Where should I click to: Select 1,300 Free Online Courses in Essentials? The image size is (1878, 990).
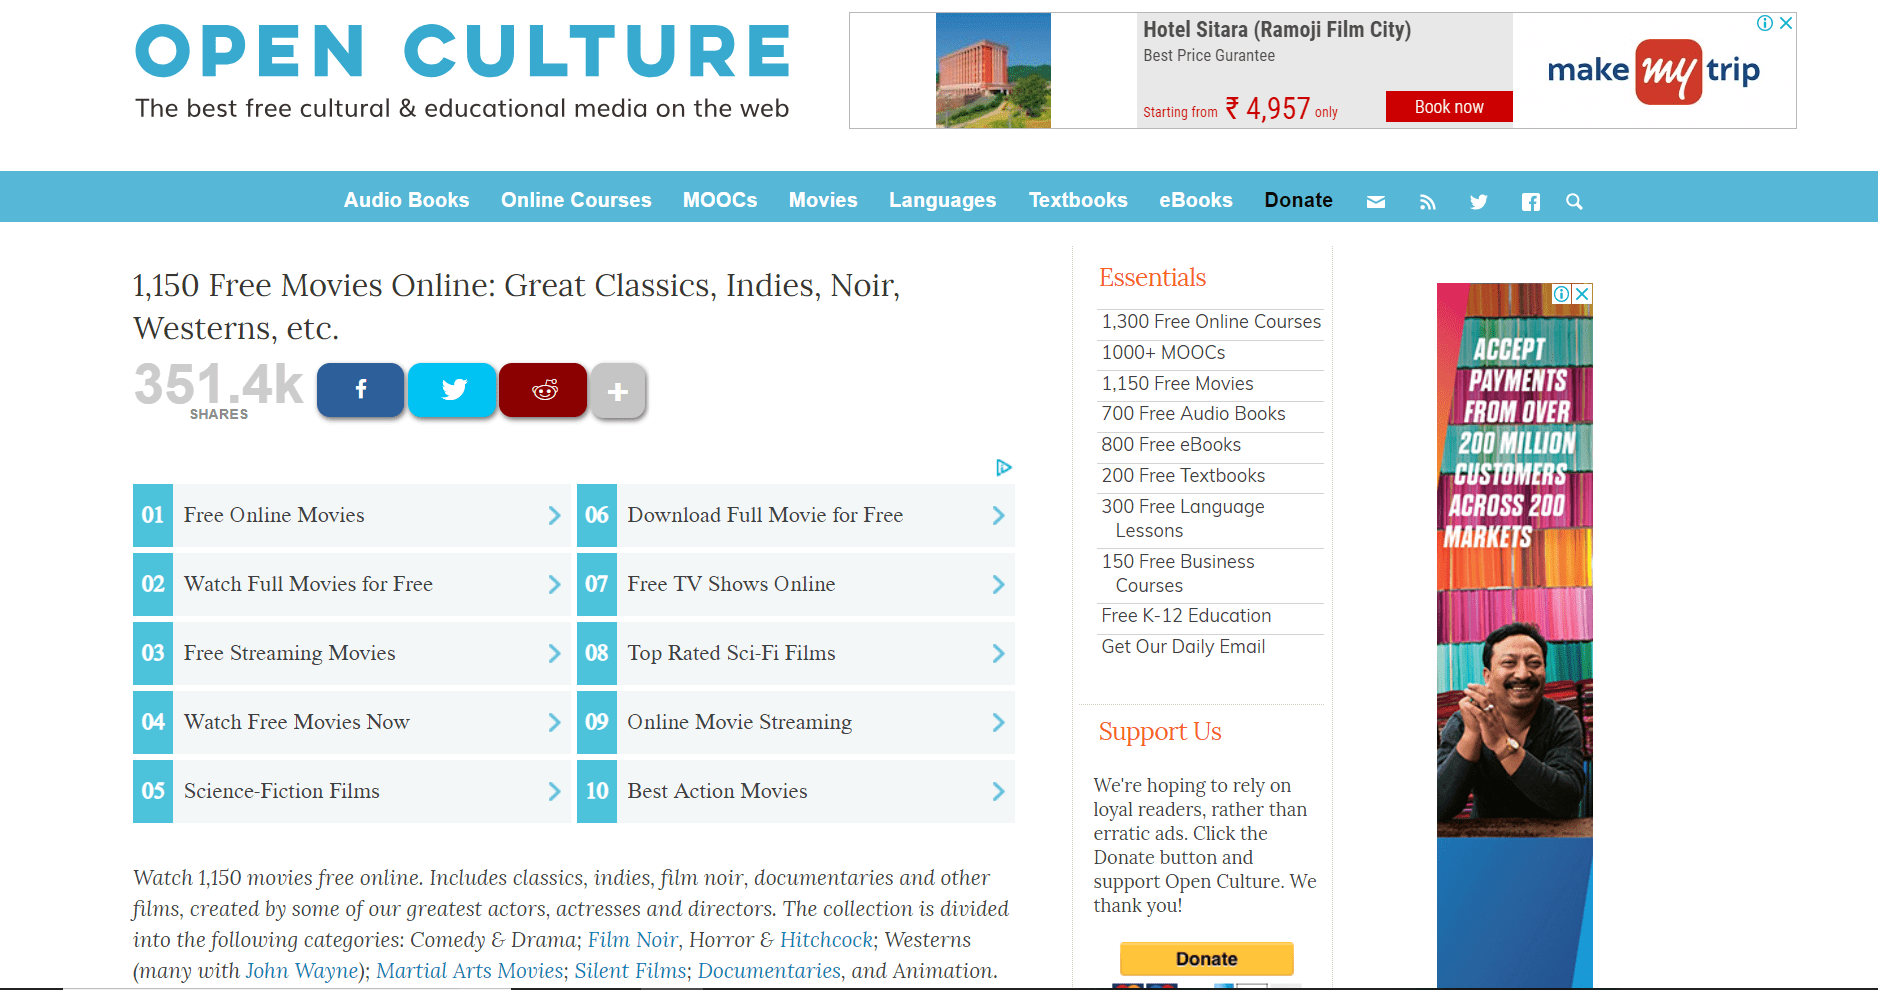[x=1210, y=321]
